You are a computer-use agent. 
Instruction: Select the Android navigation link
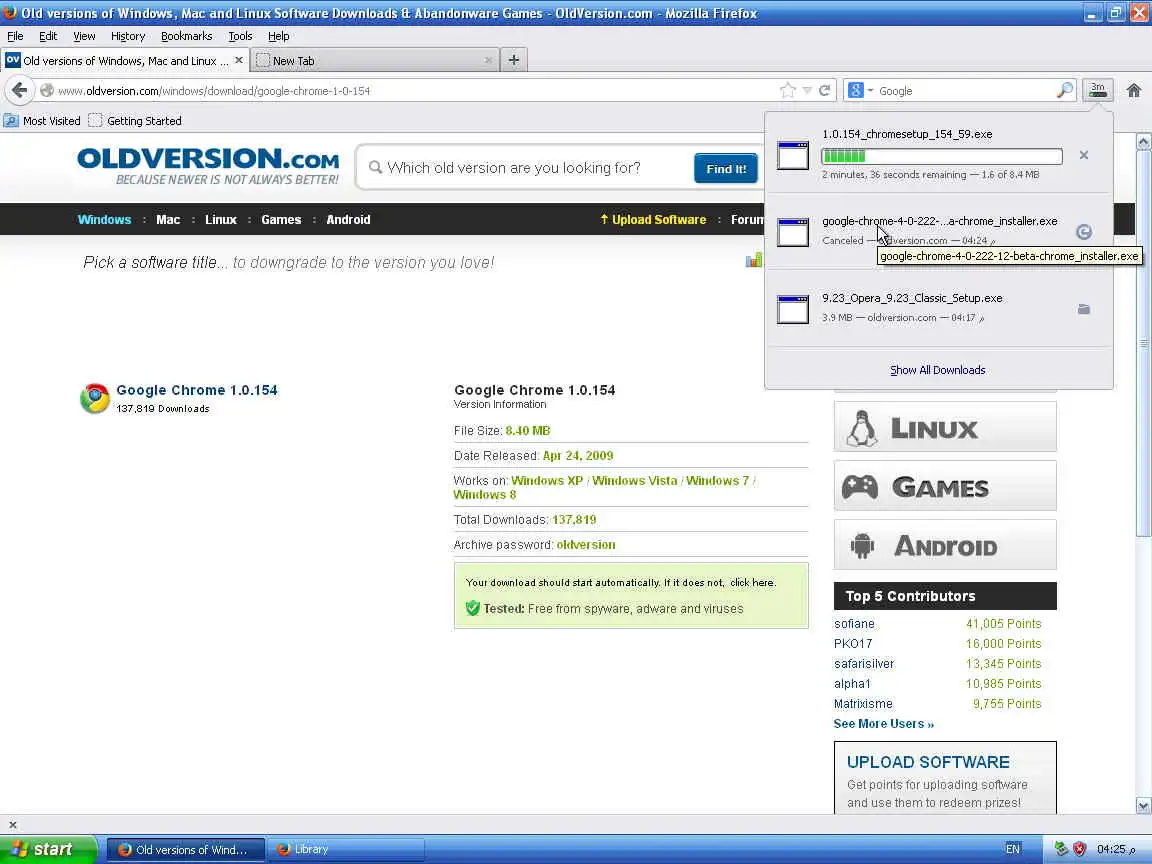[x=348, y=220]
